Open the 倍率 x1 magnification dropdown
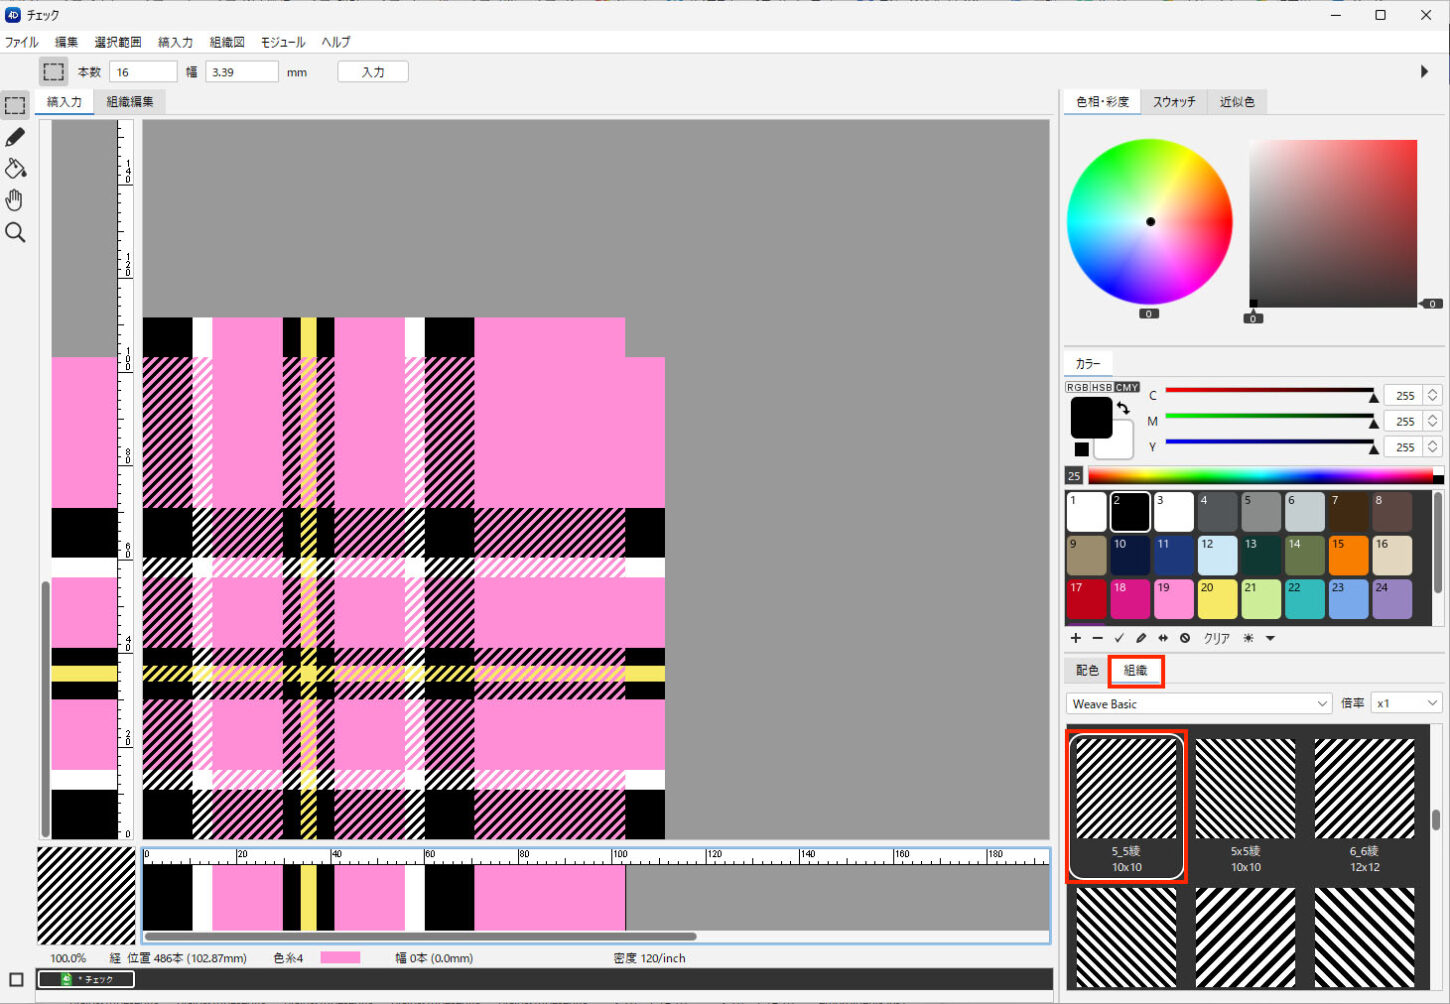The height and width of the screenshot is (1004, 1450). click(1405, 704)
